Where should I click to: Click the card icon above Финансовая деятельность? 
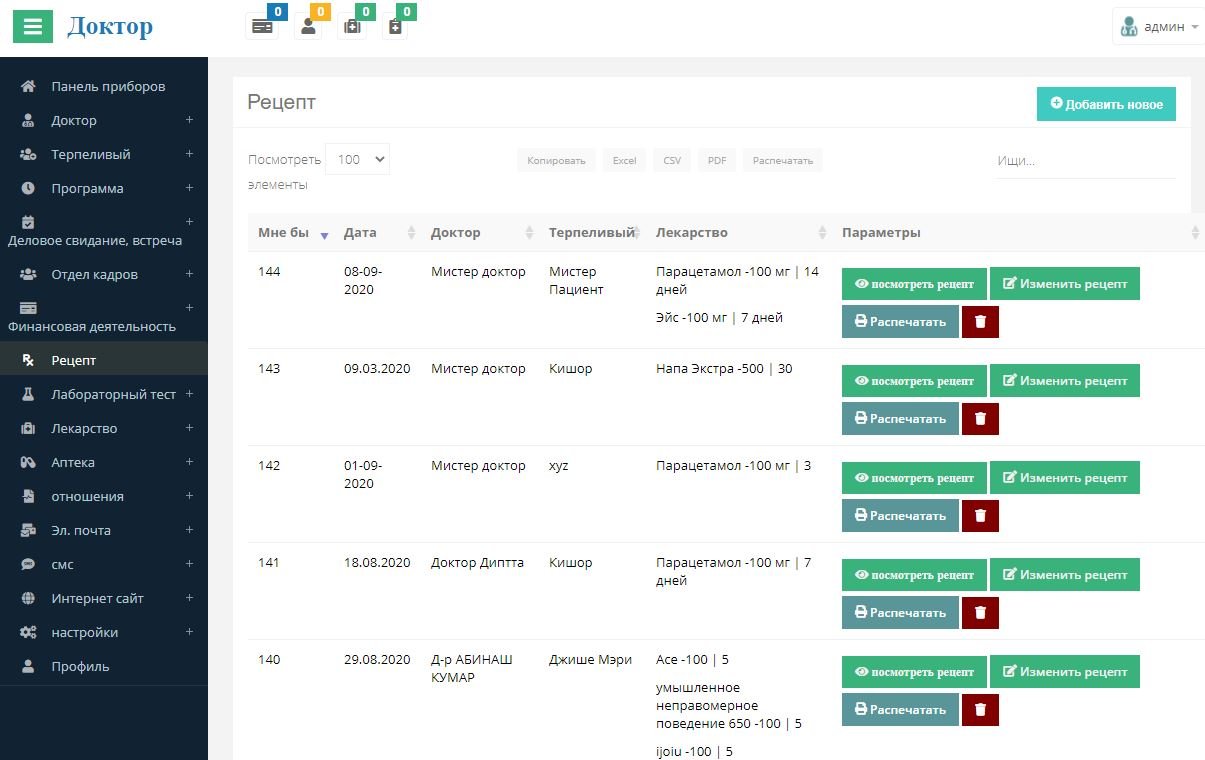(x=28, y=308)
